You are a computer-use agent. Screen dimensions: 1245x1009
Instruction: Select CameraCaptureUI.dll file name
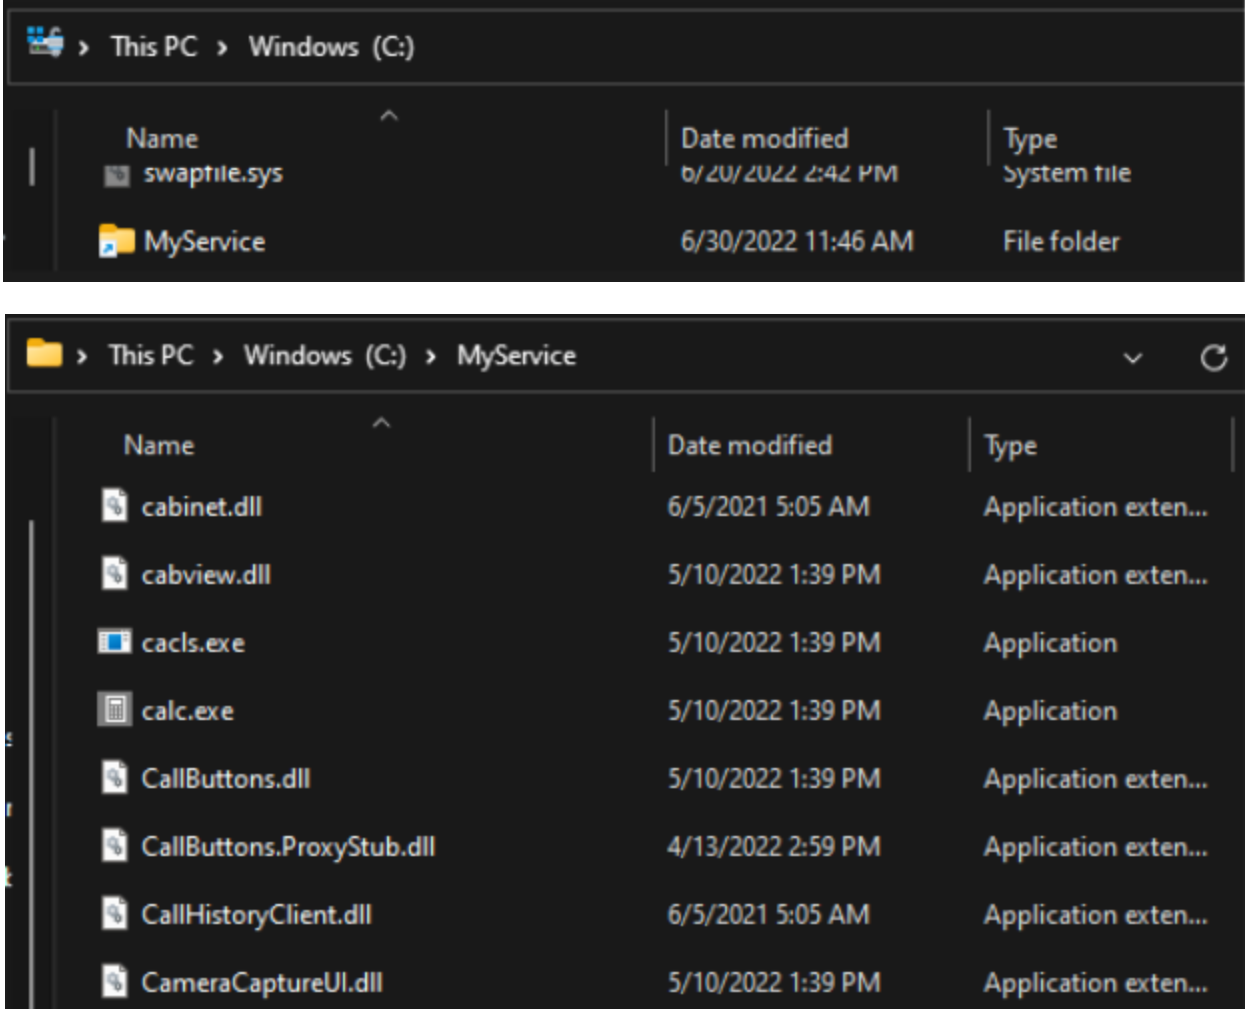click(262, 983)
